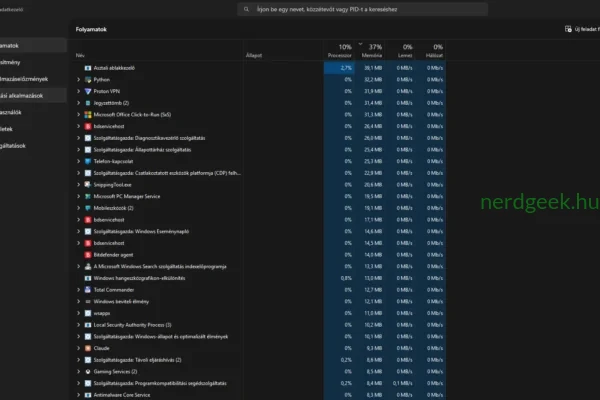Click the Microsoft PC Manager Service icon
The height and width of the screenshot is (400, 600).
point(88,196)
